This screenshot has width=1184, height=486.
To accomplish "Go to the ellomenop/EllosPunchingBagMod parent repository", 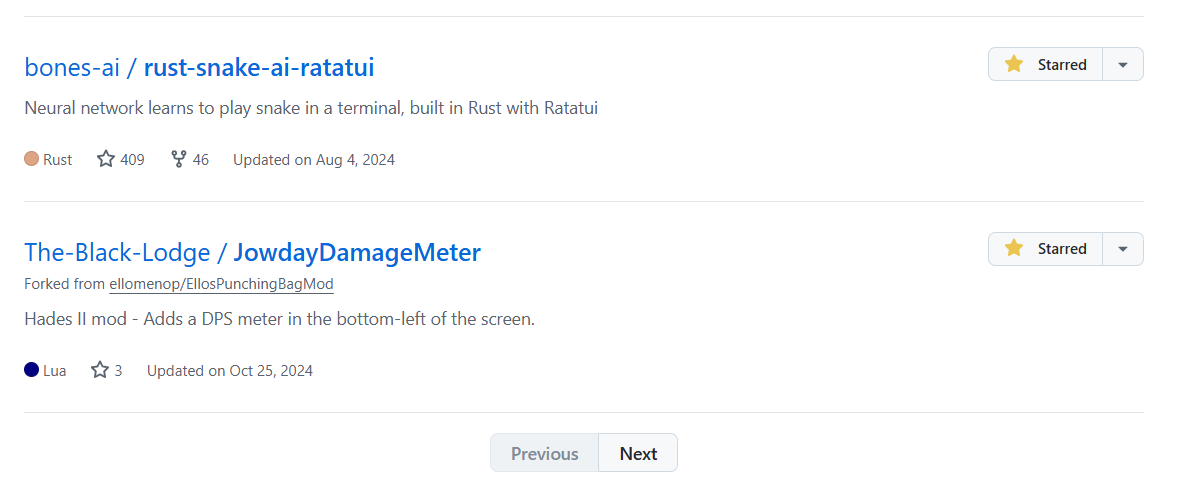I will (221, 284).
